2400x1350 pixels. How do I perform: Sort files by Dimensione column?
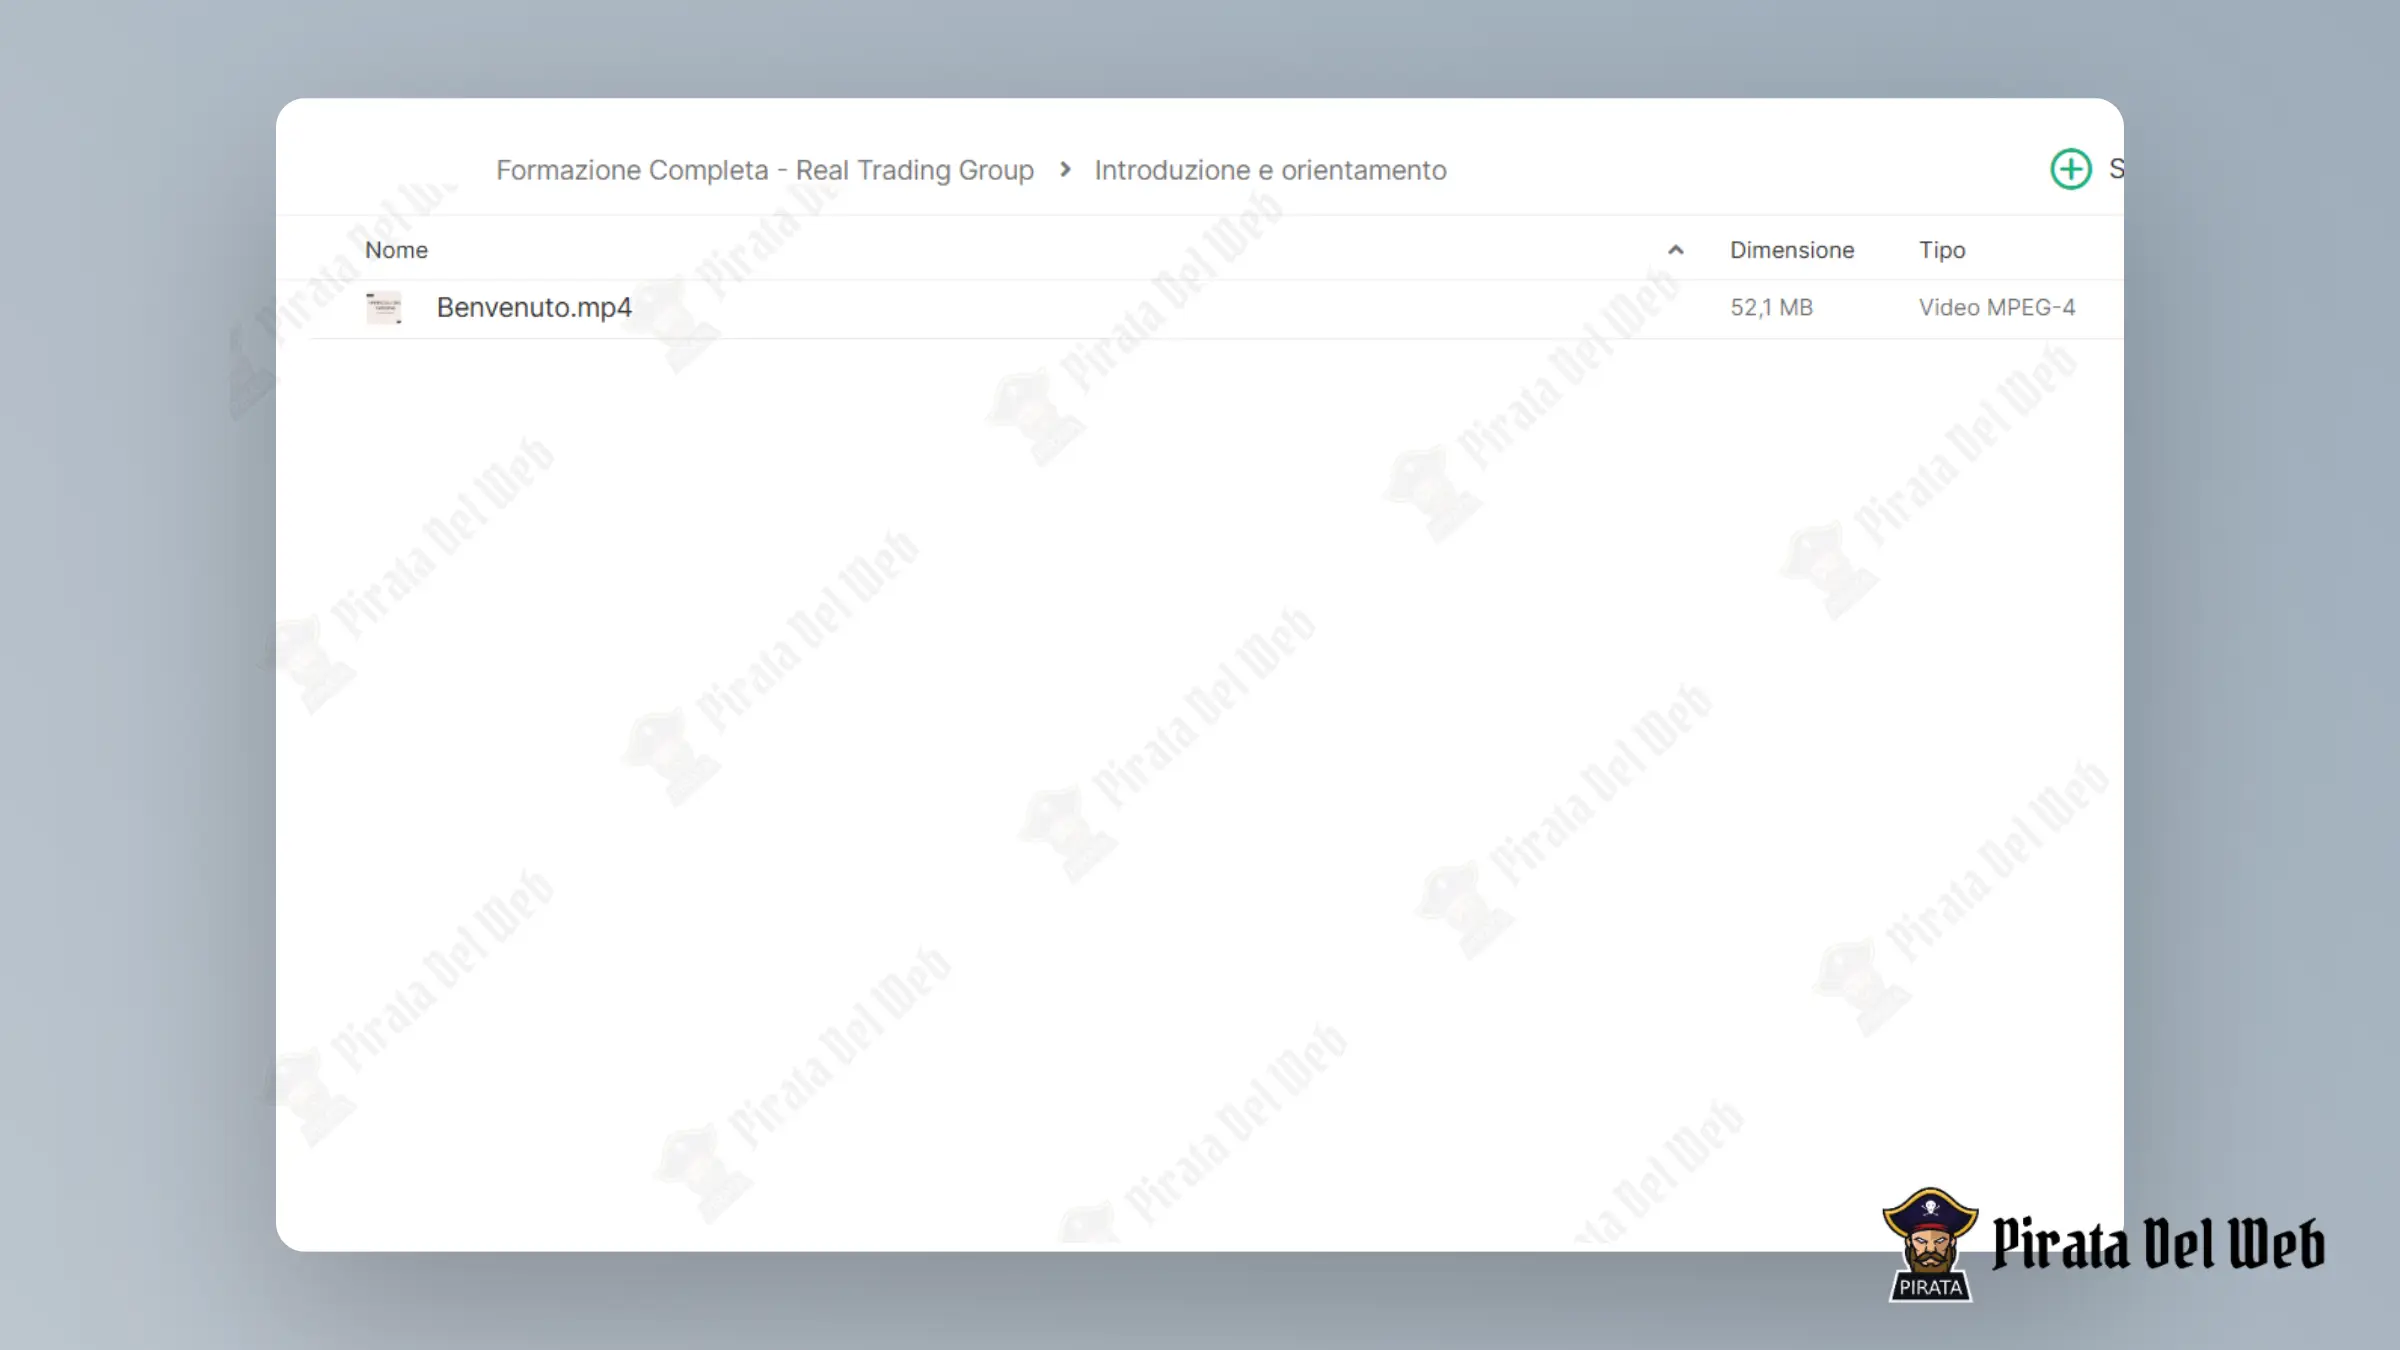click(1792, 250)
